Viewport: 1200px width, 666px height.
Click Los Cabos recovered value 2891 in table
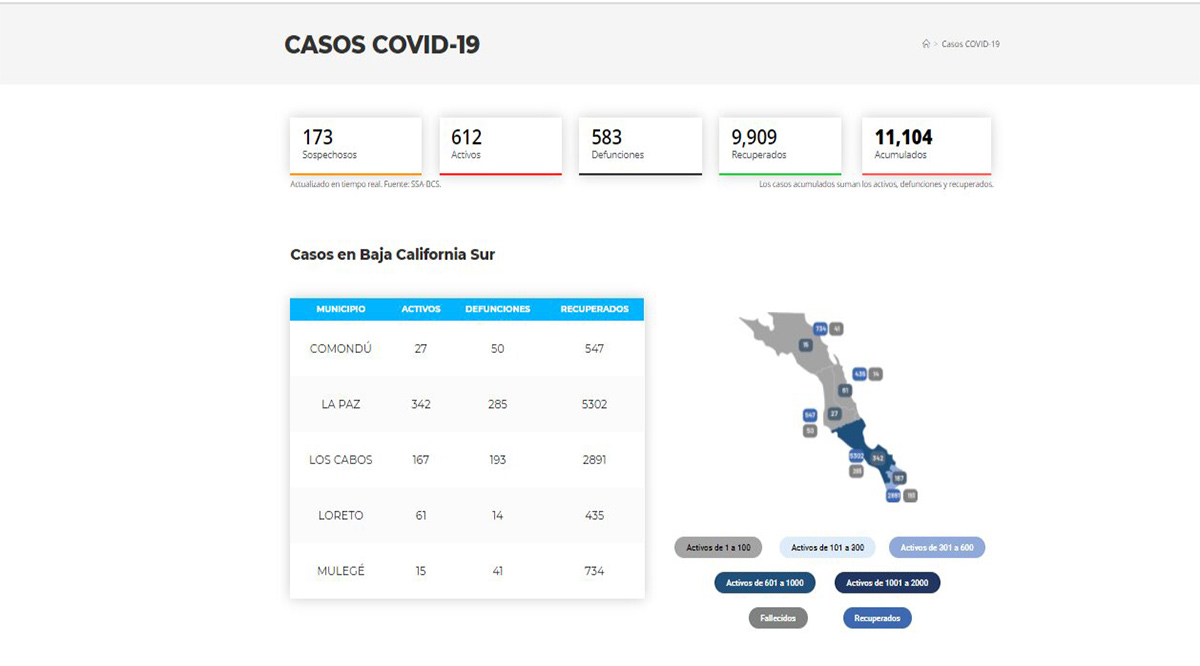tap(594, 460)
